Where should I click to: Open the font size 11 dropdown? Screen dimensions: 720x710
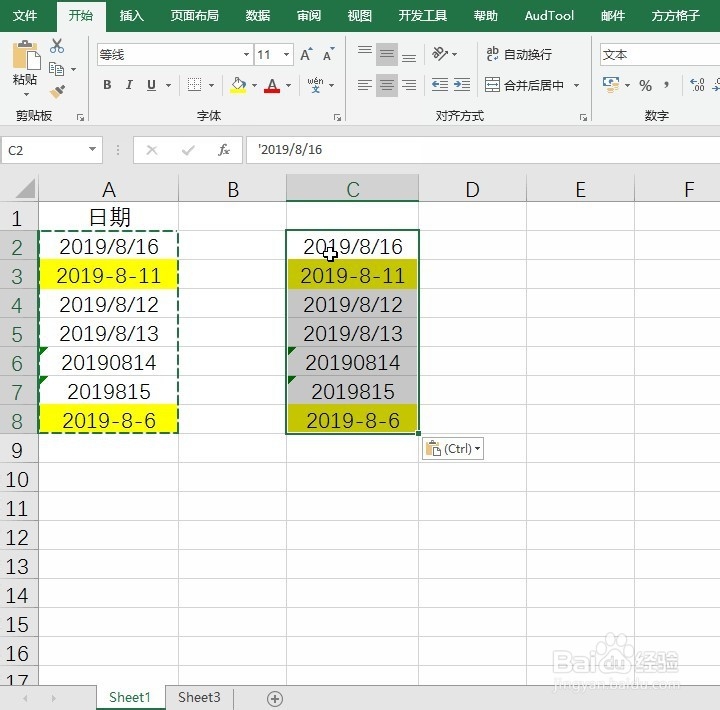point(287,55)
